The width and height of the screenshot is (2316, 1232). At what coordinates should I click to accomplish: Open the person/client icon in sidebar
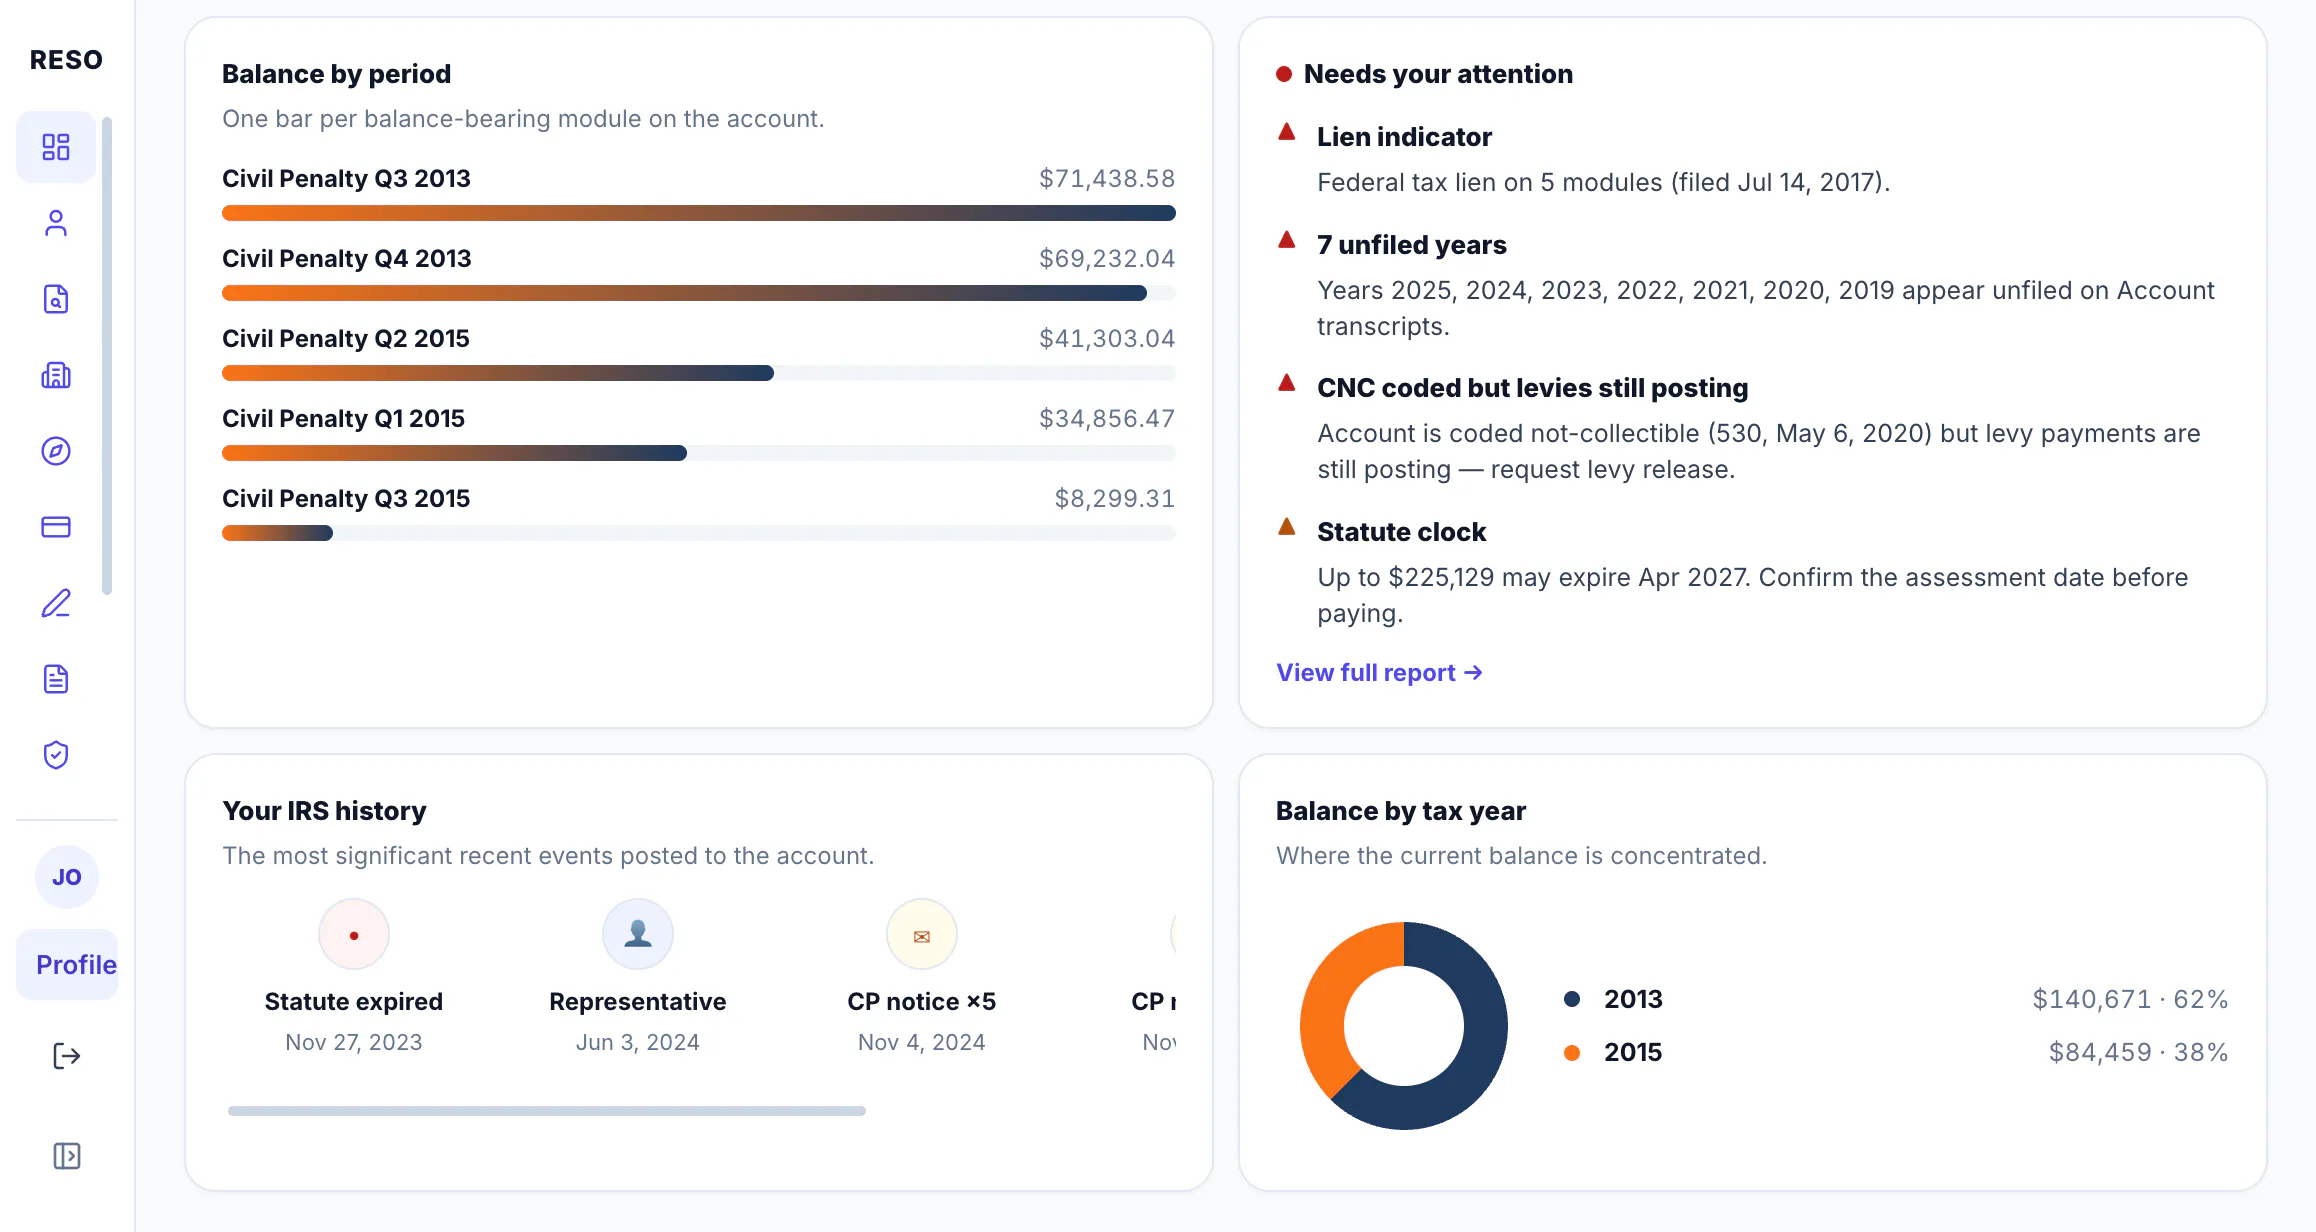(x=56, y=223)
